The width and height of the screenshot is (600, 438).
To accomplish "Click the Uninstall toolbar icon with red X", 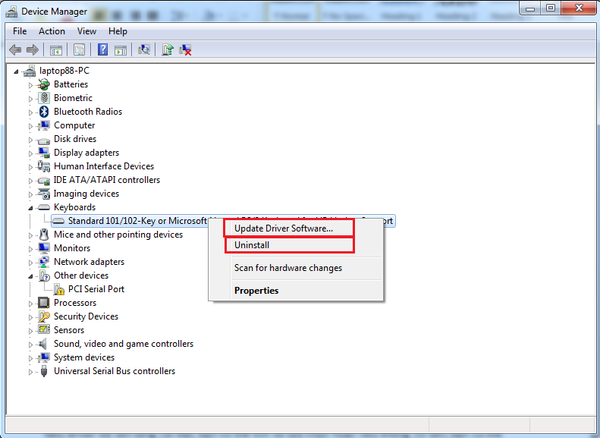I will 185,50.
